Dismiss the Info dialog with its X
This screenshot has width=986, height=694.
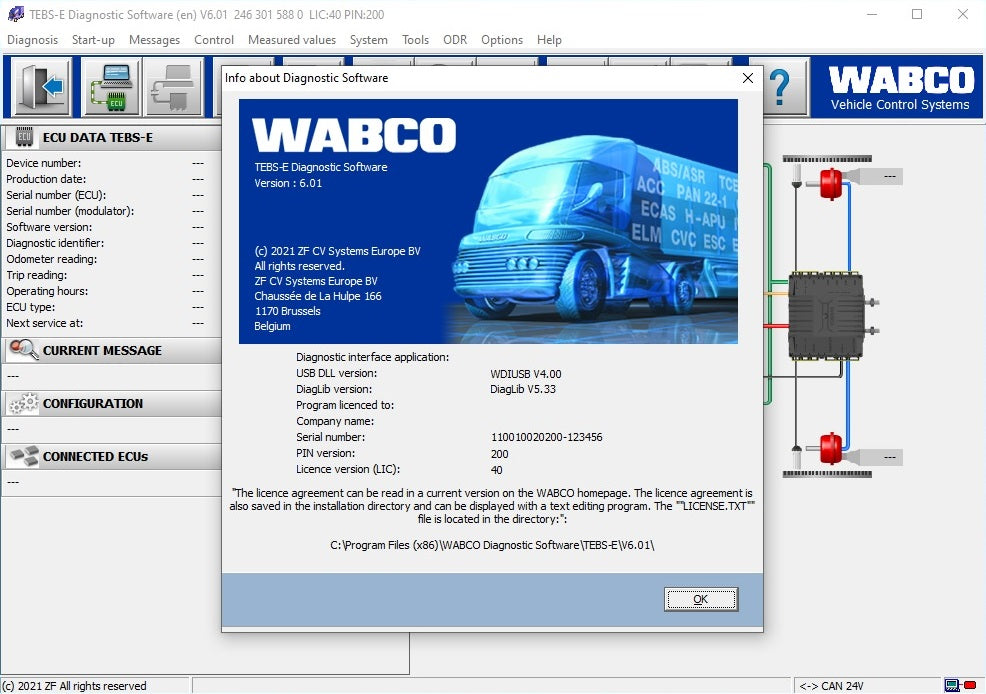click(748, 78)
